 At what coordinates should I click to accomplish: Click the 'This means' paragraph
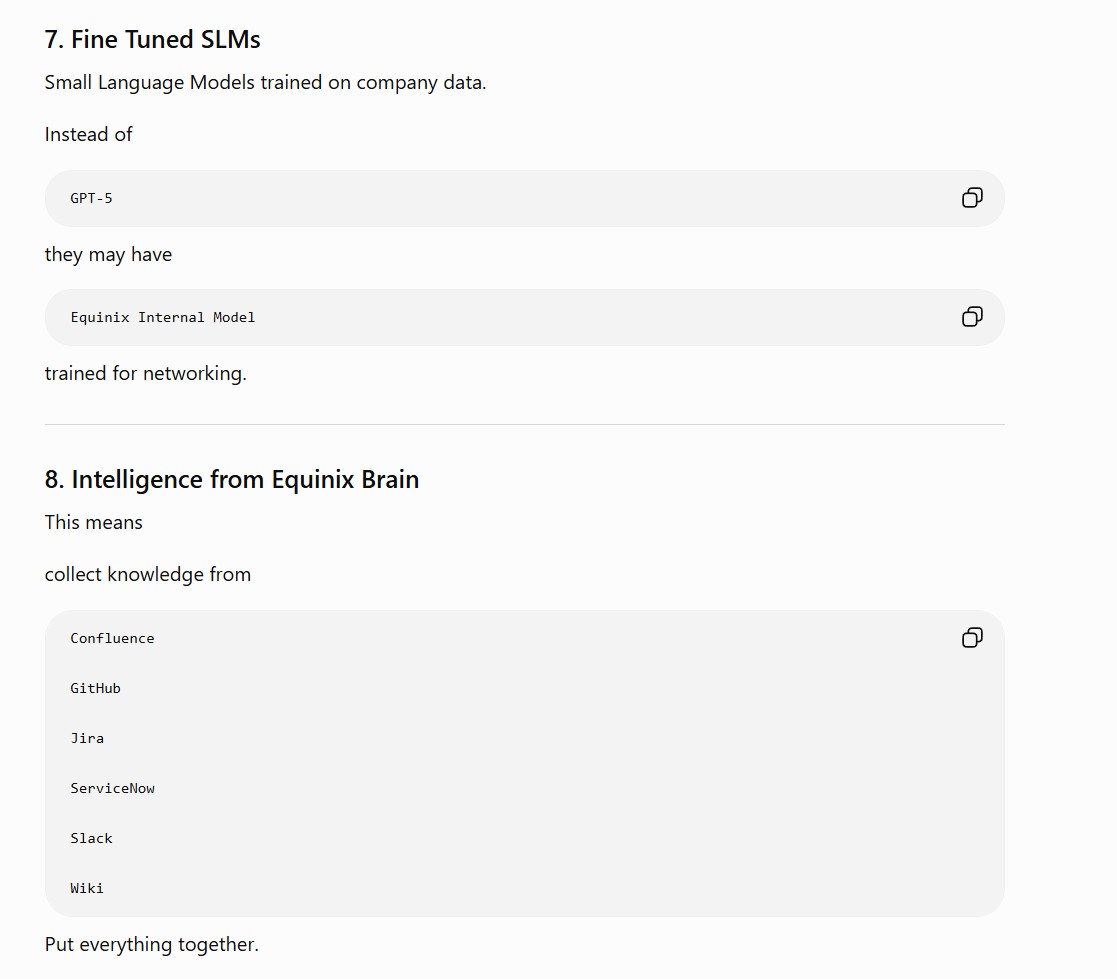coord(93,522)
